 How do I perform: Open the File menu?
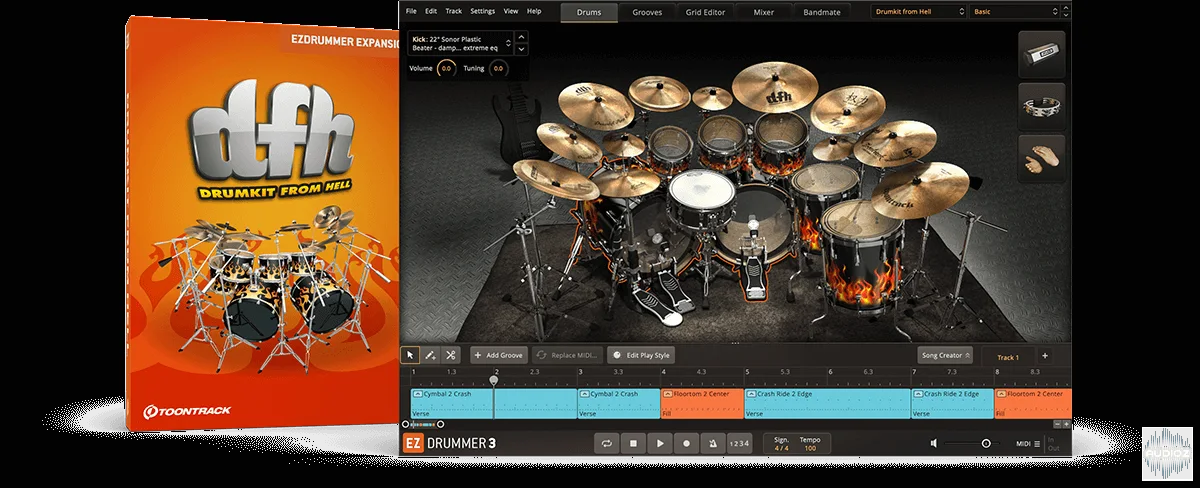click(x=410, y=11)
